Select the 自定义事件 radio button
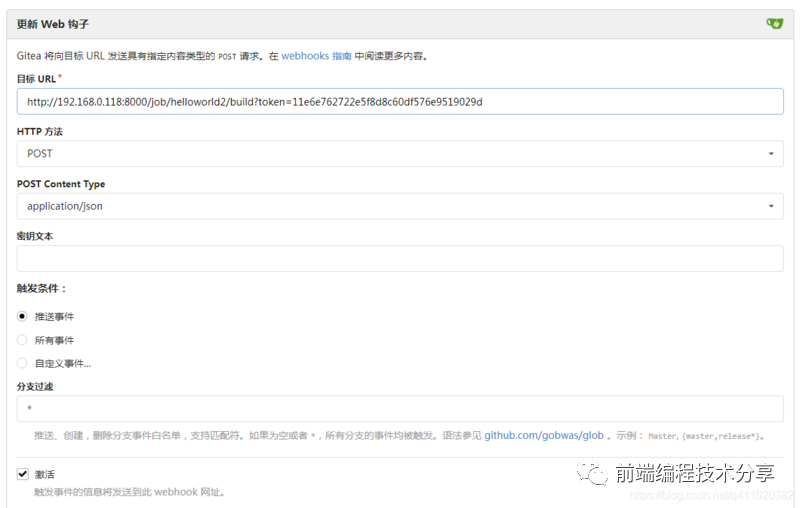The width and height of the screenshot is (800, 508). 22,363
